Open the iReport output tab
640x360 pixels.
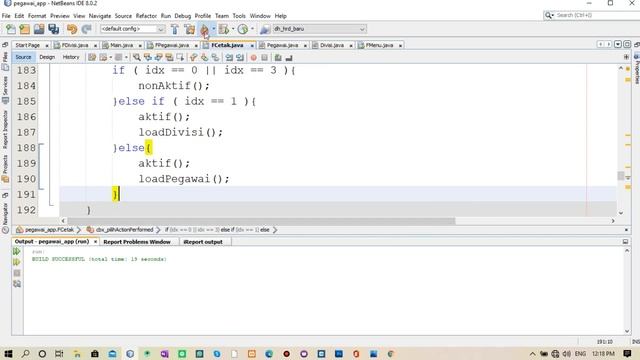pyautogui.click(x=203, y=242)
